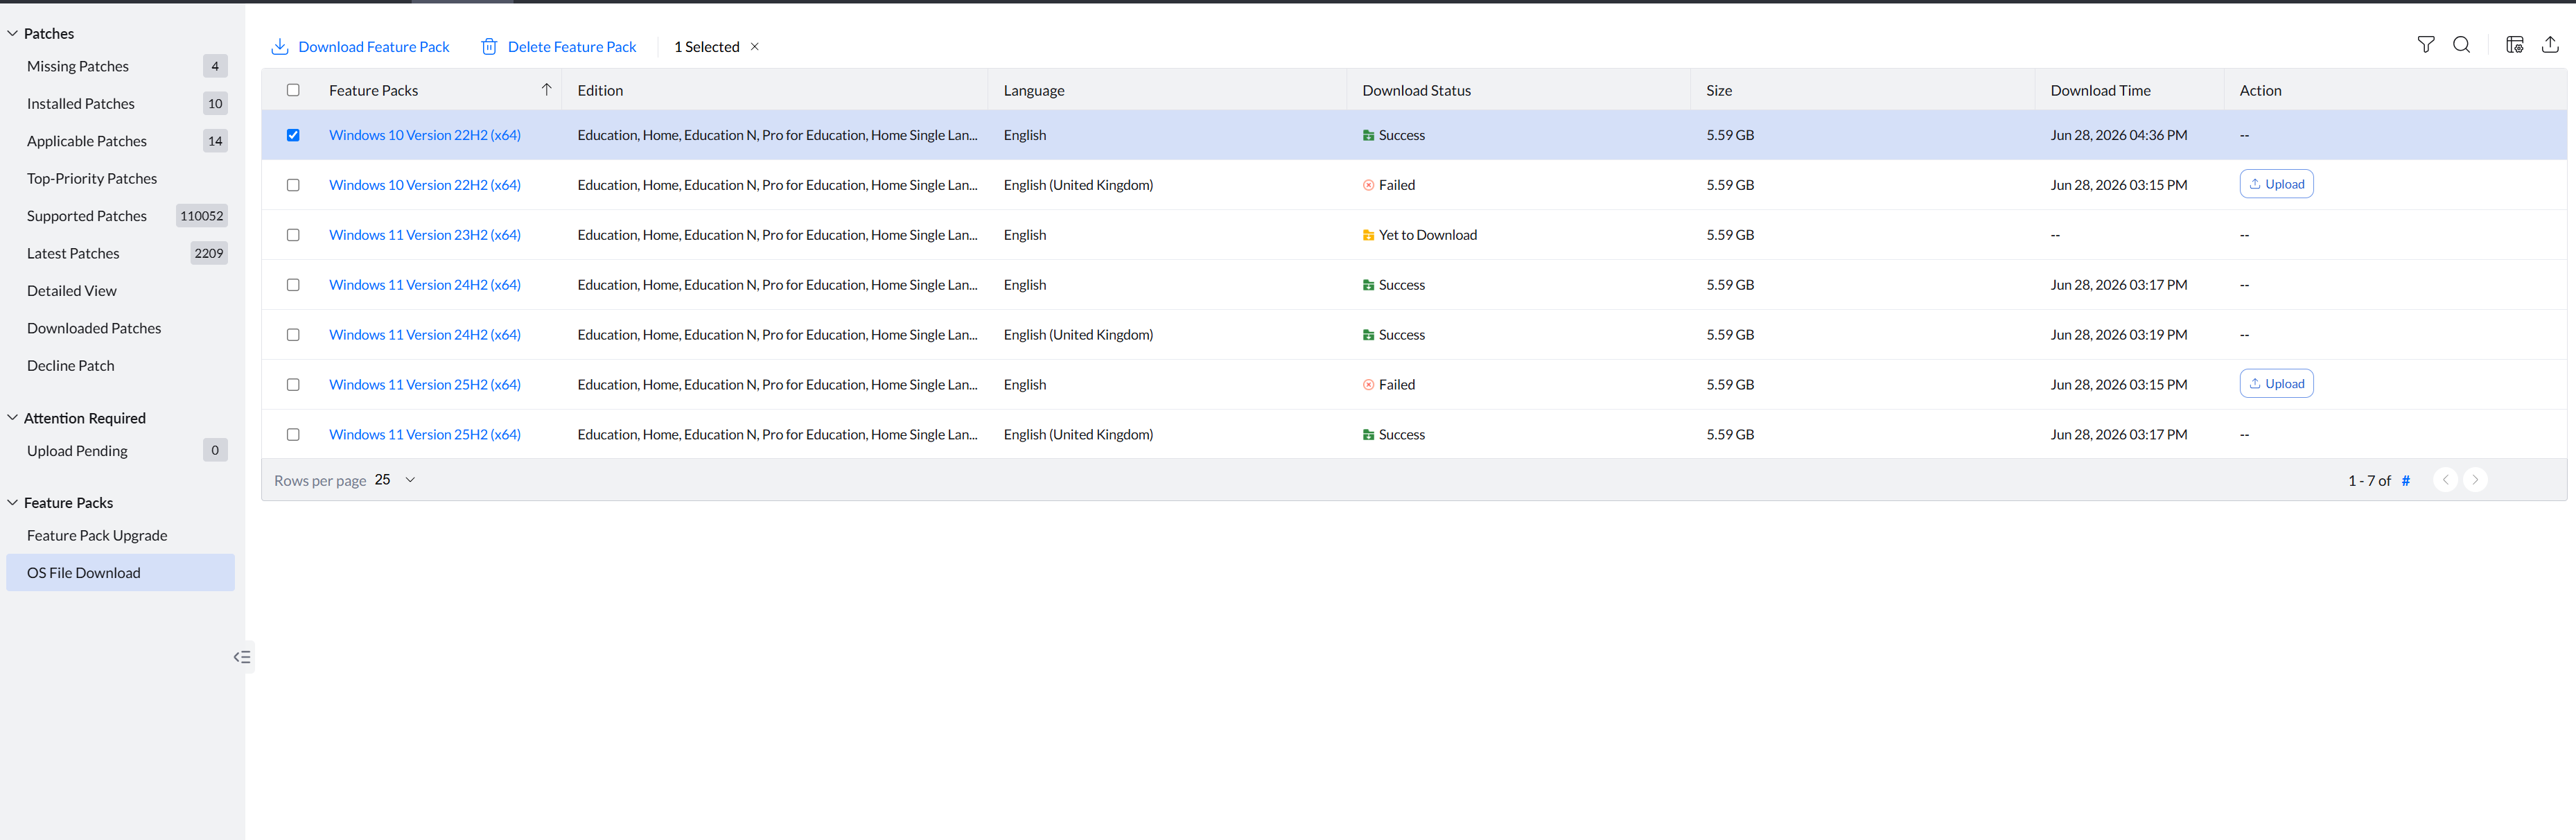
Task: Check Windows 11 24H2 English (United Kingdom) row
Action: click(x=293, y=335)
